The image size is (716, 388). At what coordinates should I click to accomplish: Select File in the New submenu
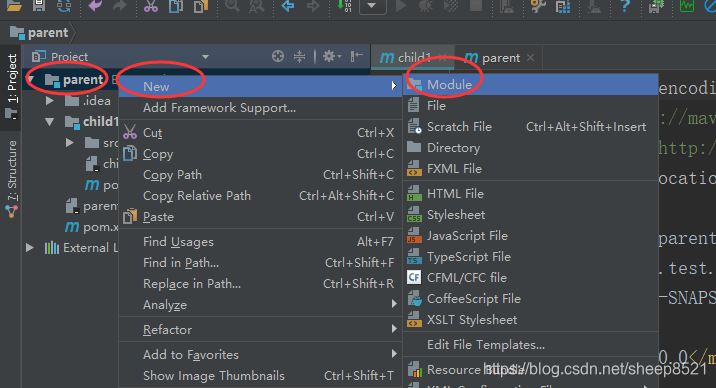(x=531, y=106)
